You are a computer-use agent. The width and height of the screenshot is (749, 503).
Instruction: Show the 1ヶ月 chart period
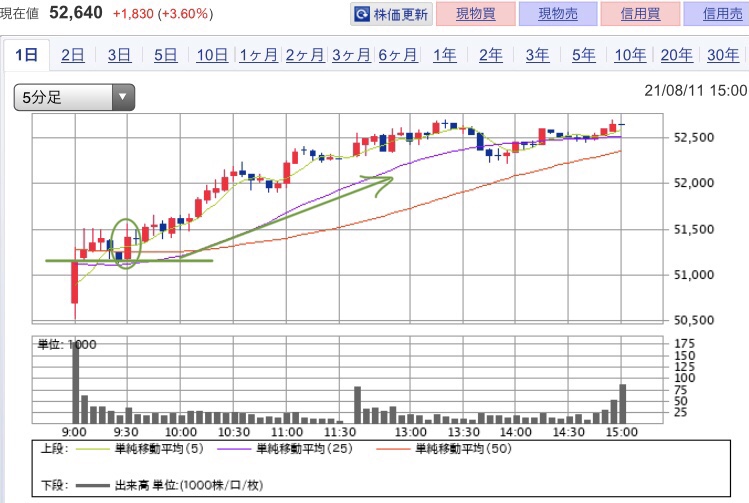tap(258, 55)
